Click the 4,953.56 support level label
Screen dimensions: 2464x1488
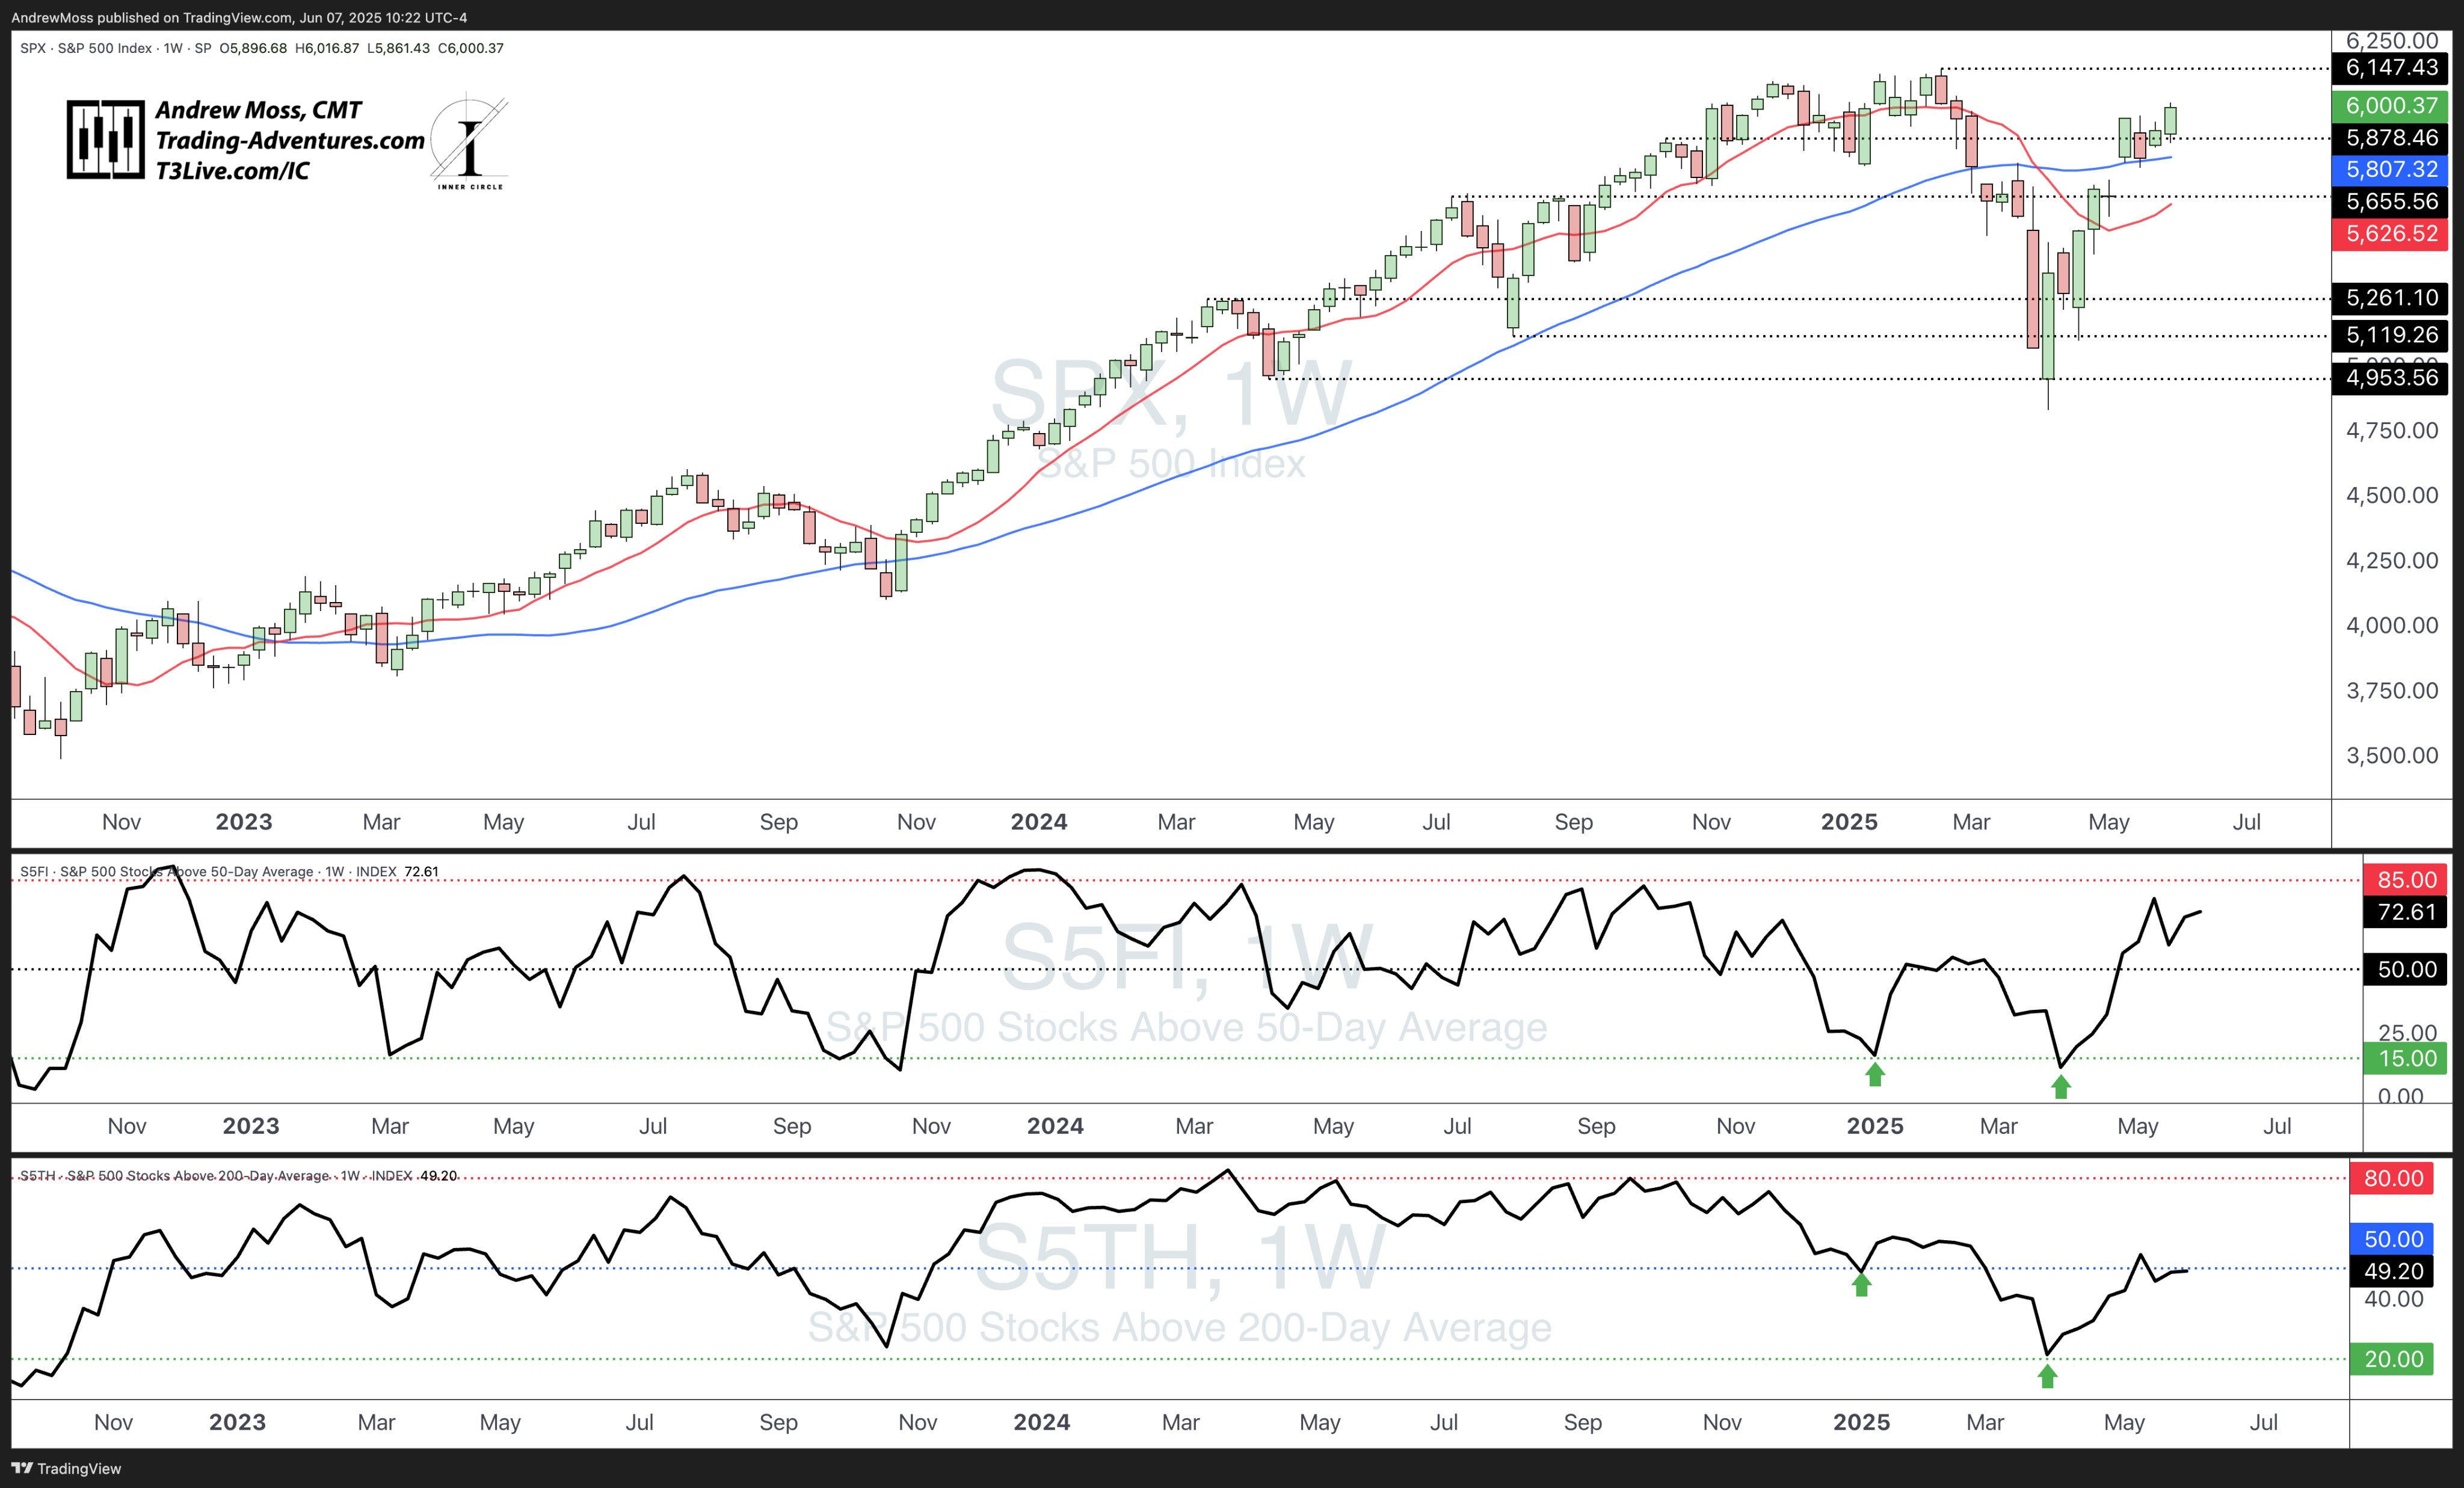[x=2391, y=378]
